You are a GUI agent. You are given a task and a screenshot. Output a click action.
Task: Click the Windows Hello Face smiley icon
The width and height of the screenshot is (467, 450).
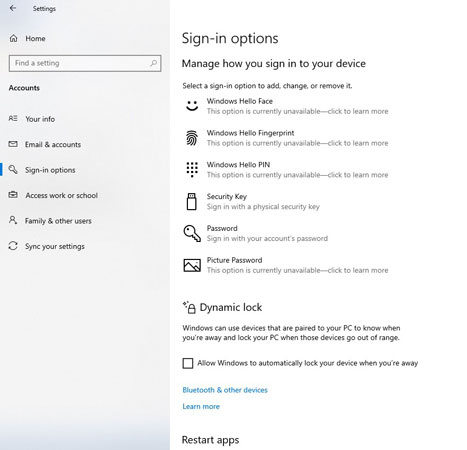[x=192, y=106]
